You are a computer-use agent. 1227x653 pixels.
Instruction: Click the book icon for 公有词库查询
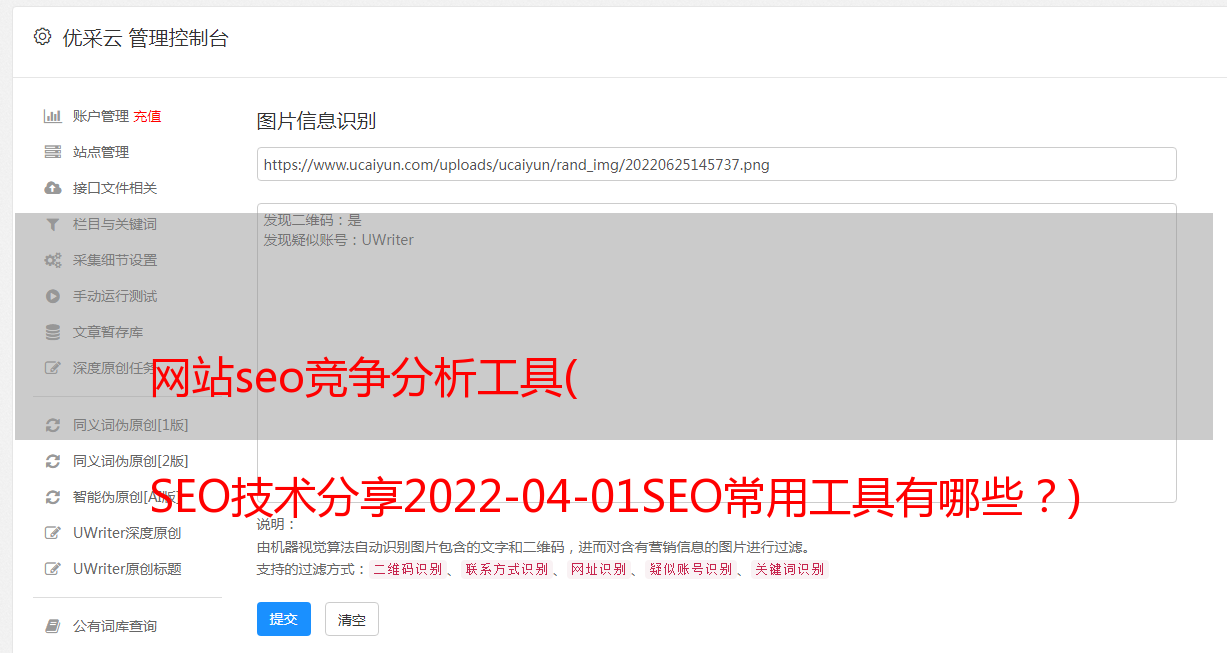53,626
